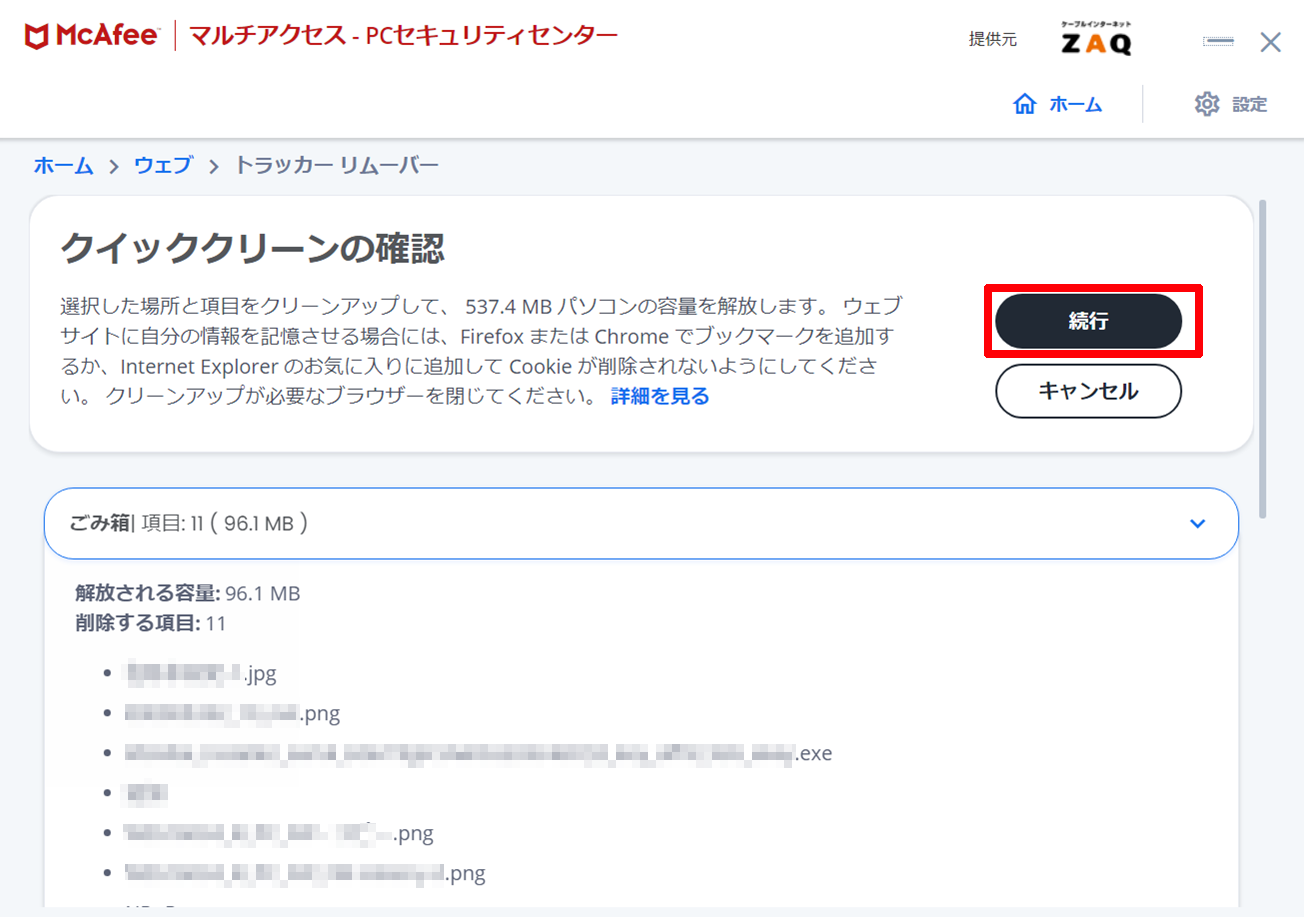Minimize the McAfee window
The height and width of the screenshot is (917, 1304).
click(1218, 42)
